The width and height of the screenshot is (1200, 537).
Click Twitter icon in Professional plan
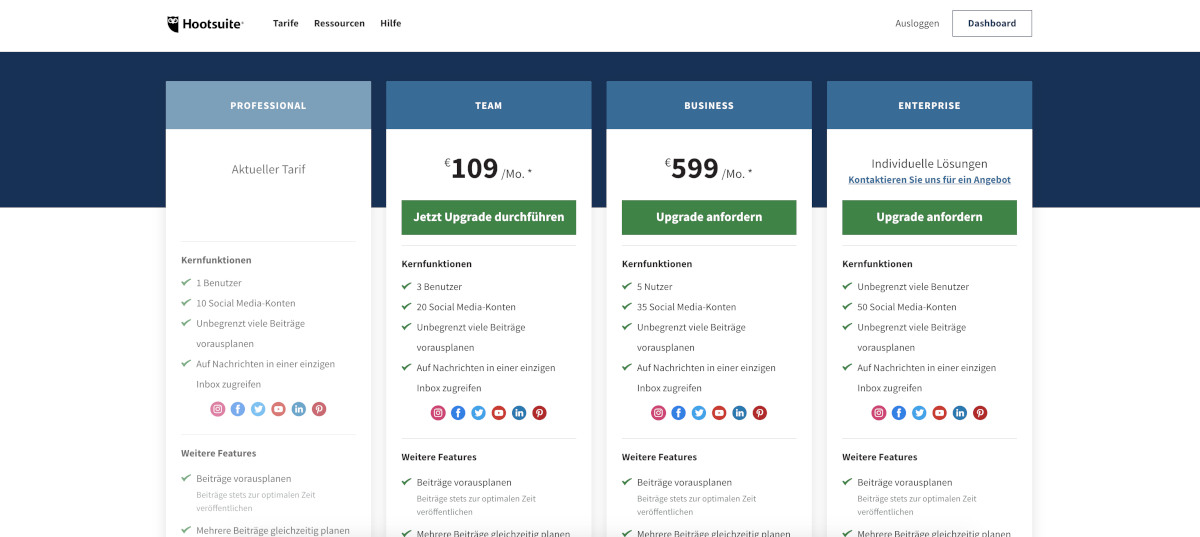point(258,409)
